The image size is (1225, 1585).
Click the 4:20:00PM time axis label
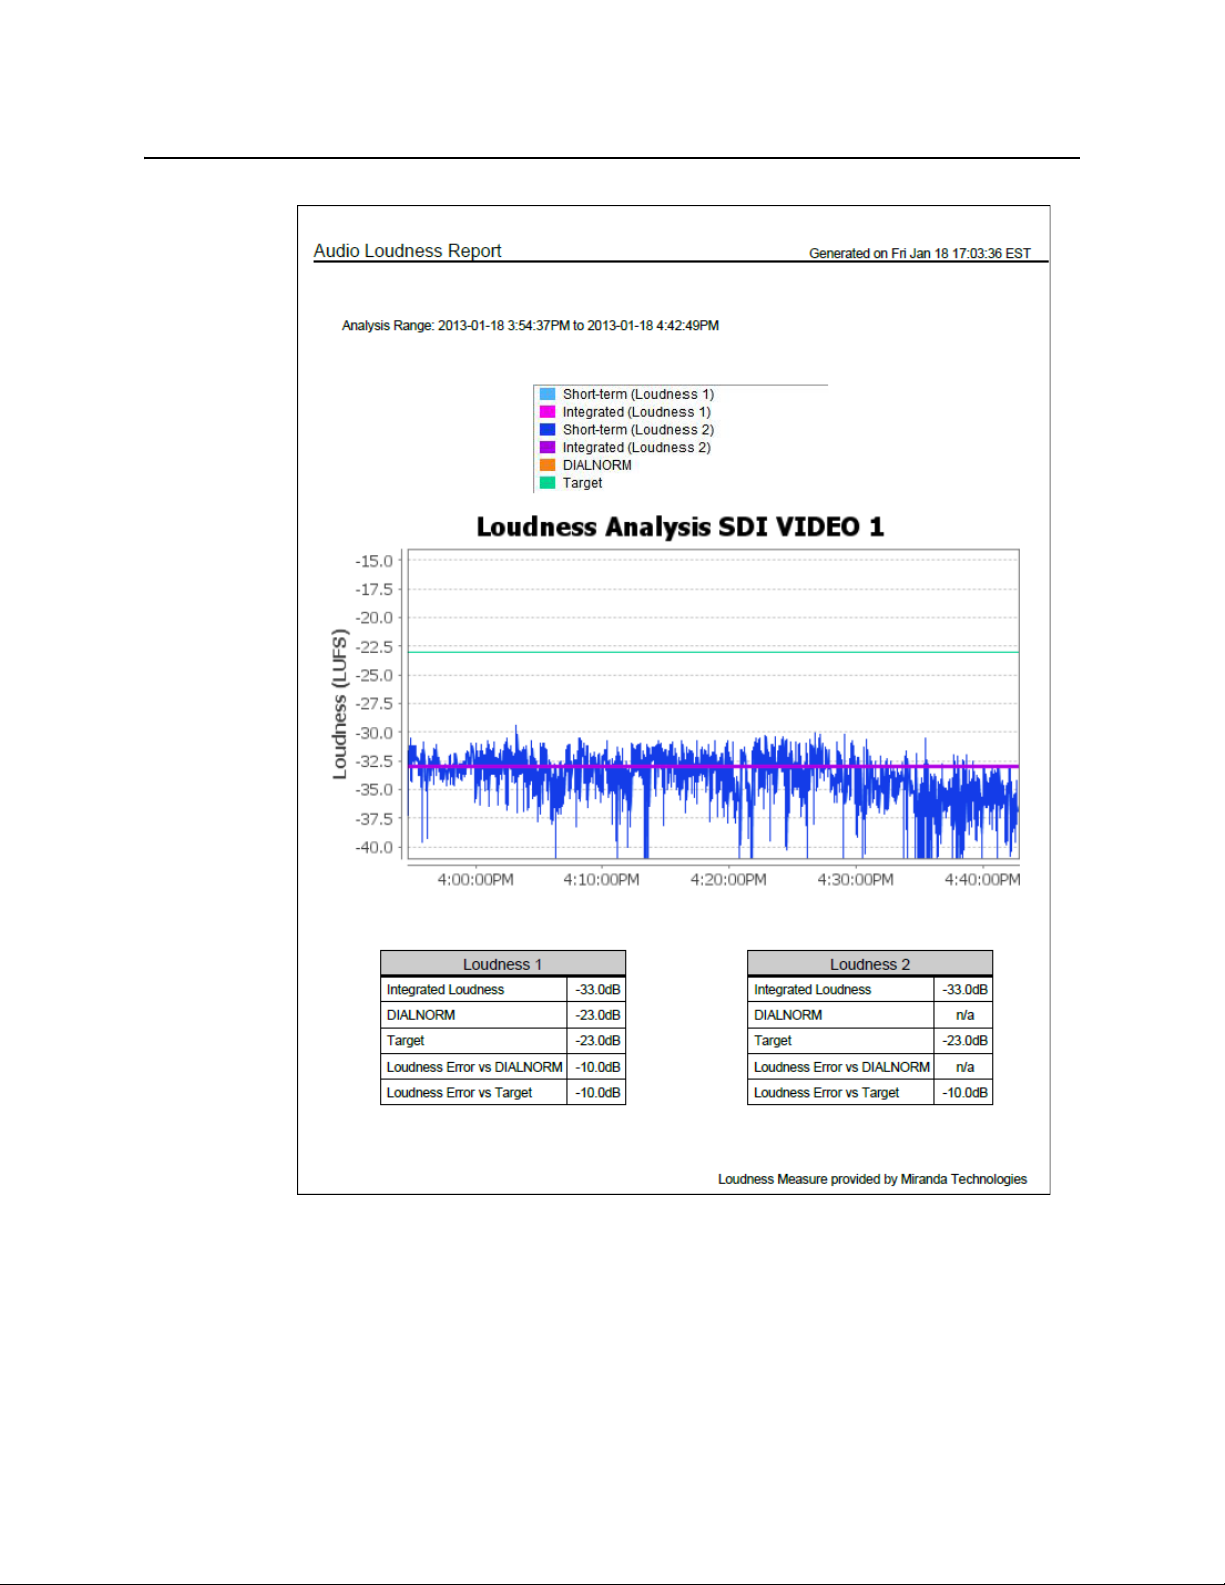point(728,880)
